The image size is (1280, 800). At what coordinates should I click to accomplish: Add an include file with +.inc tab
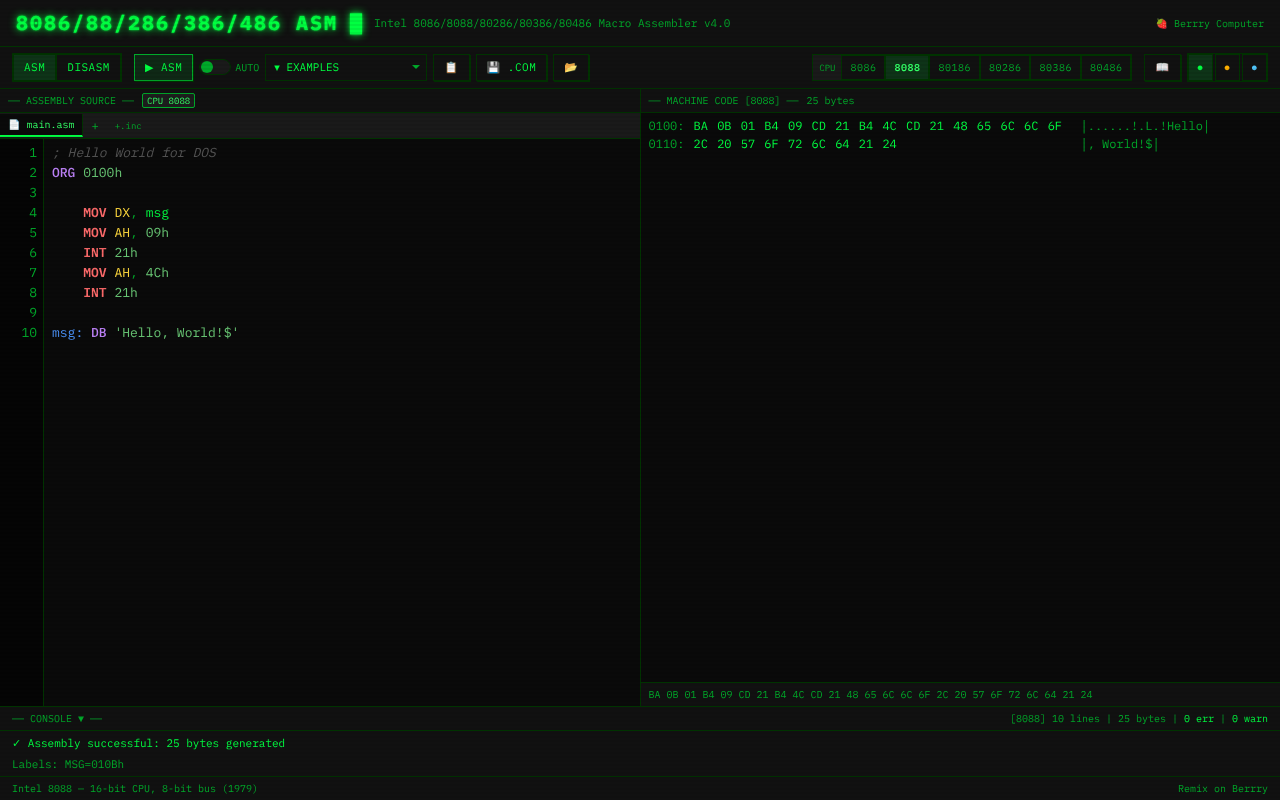(128, 126)
